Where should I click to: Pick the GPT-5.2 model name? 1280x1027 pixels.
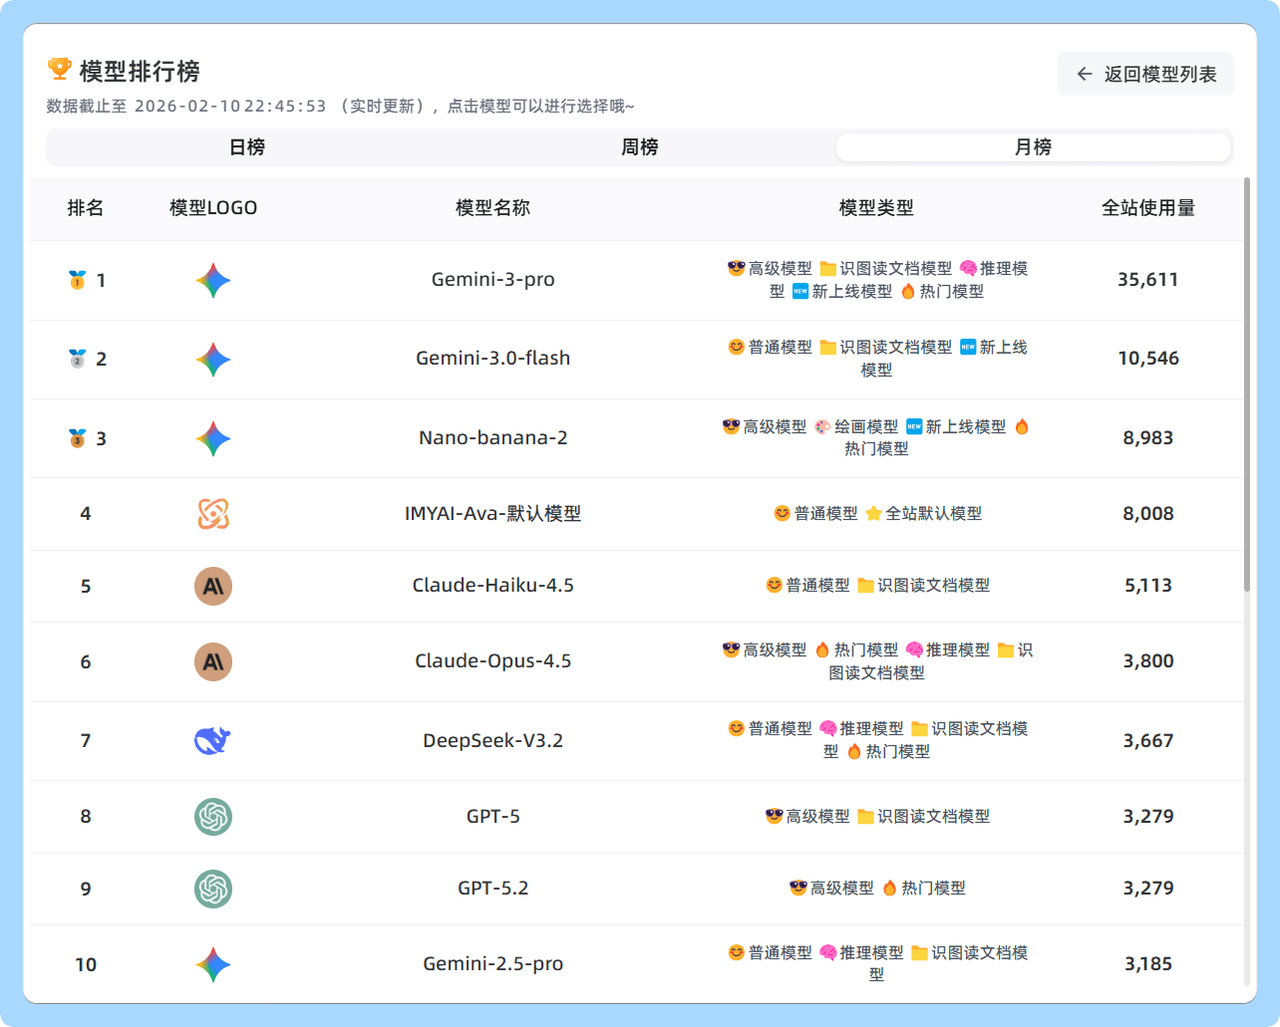(493, 889)
